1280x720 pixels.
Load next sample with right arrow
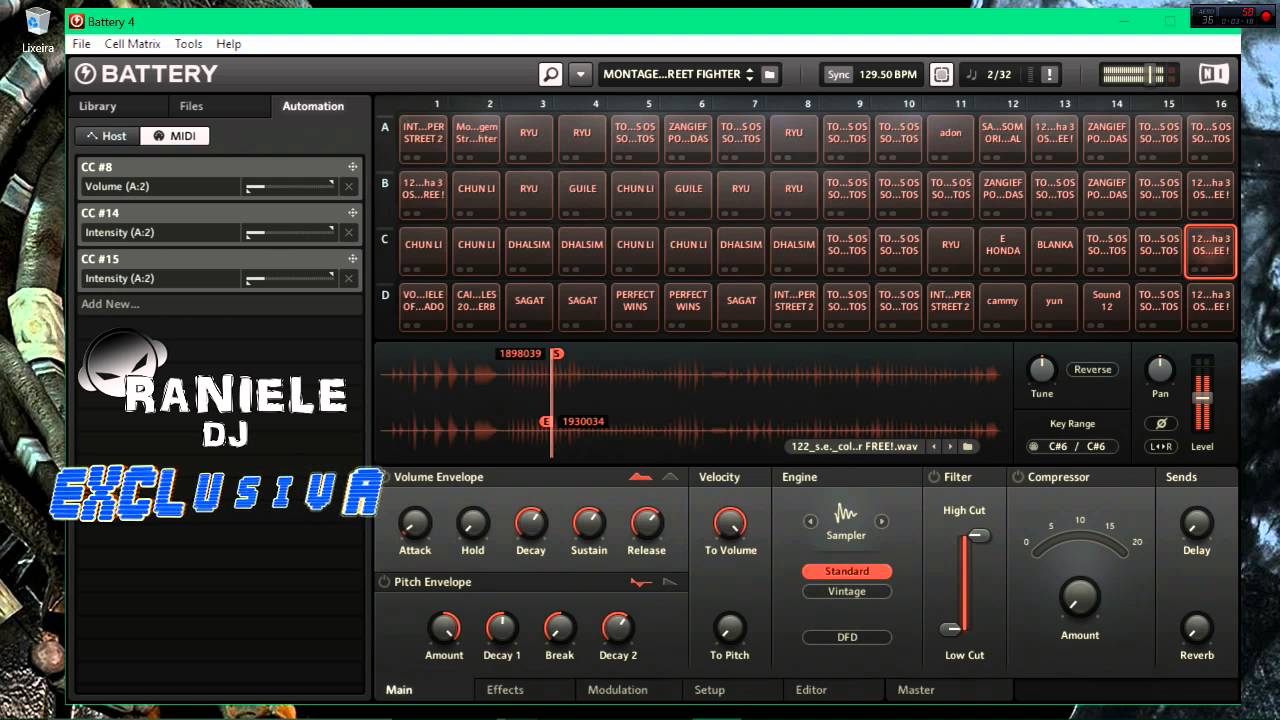click(950, 447)
